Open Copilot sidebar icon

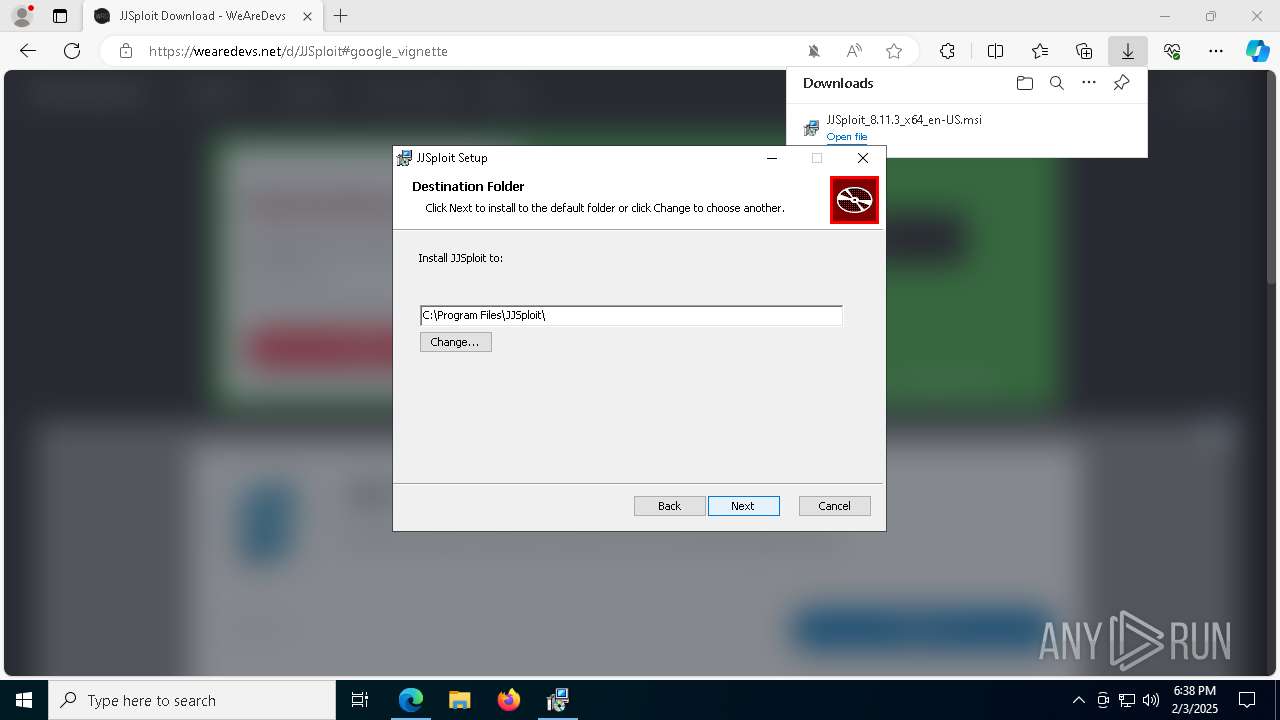(x=1258, y=51)
